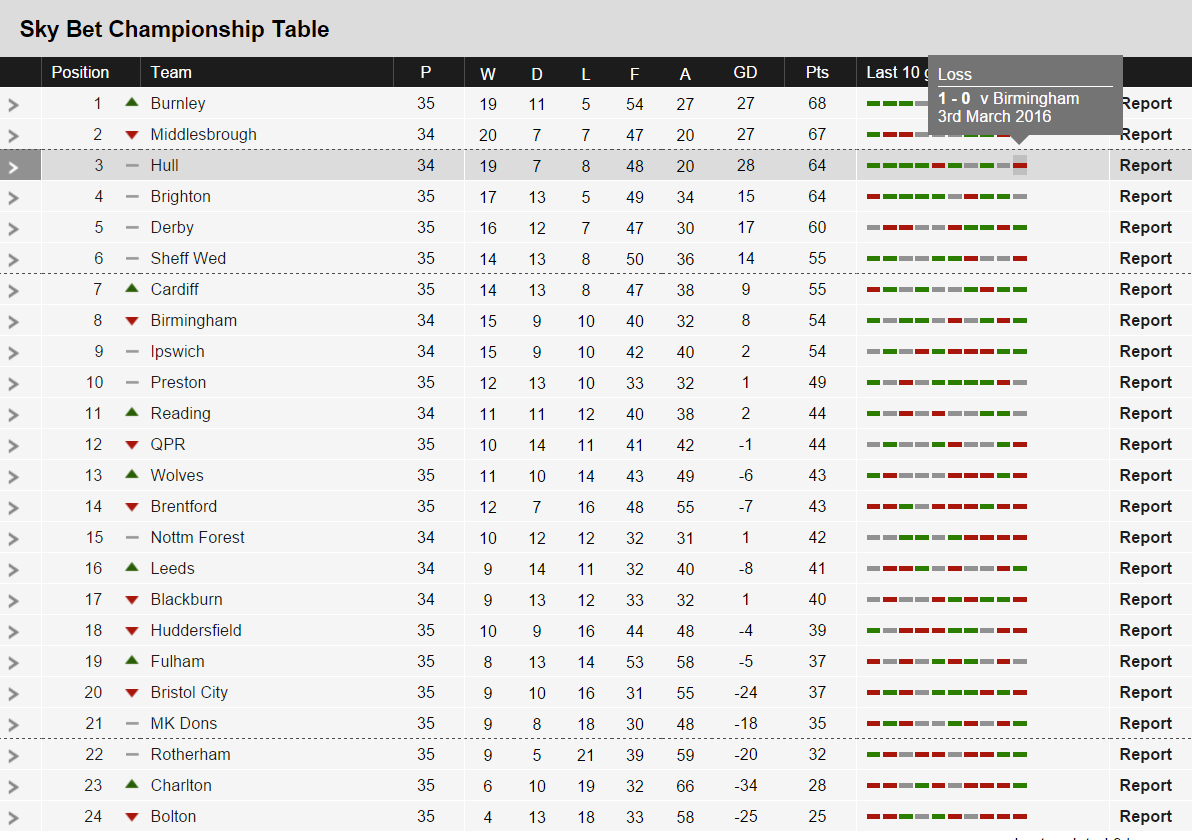This screenshot has width=1192, height=840.
Task: Sort table by GD column header
Action: [745, 72]
